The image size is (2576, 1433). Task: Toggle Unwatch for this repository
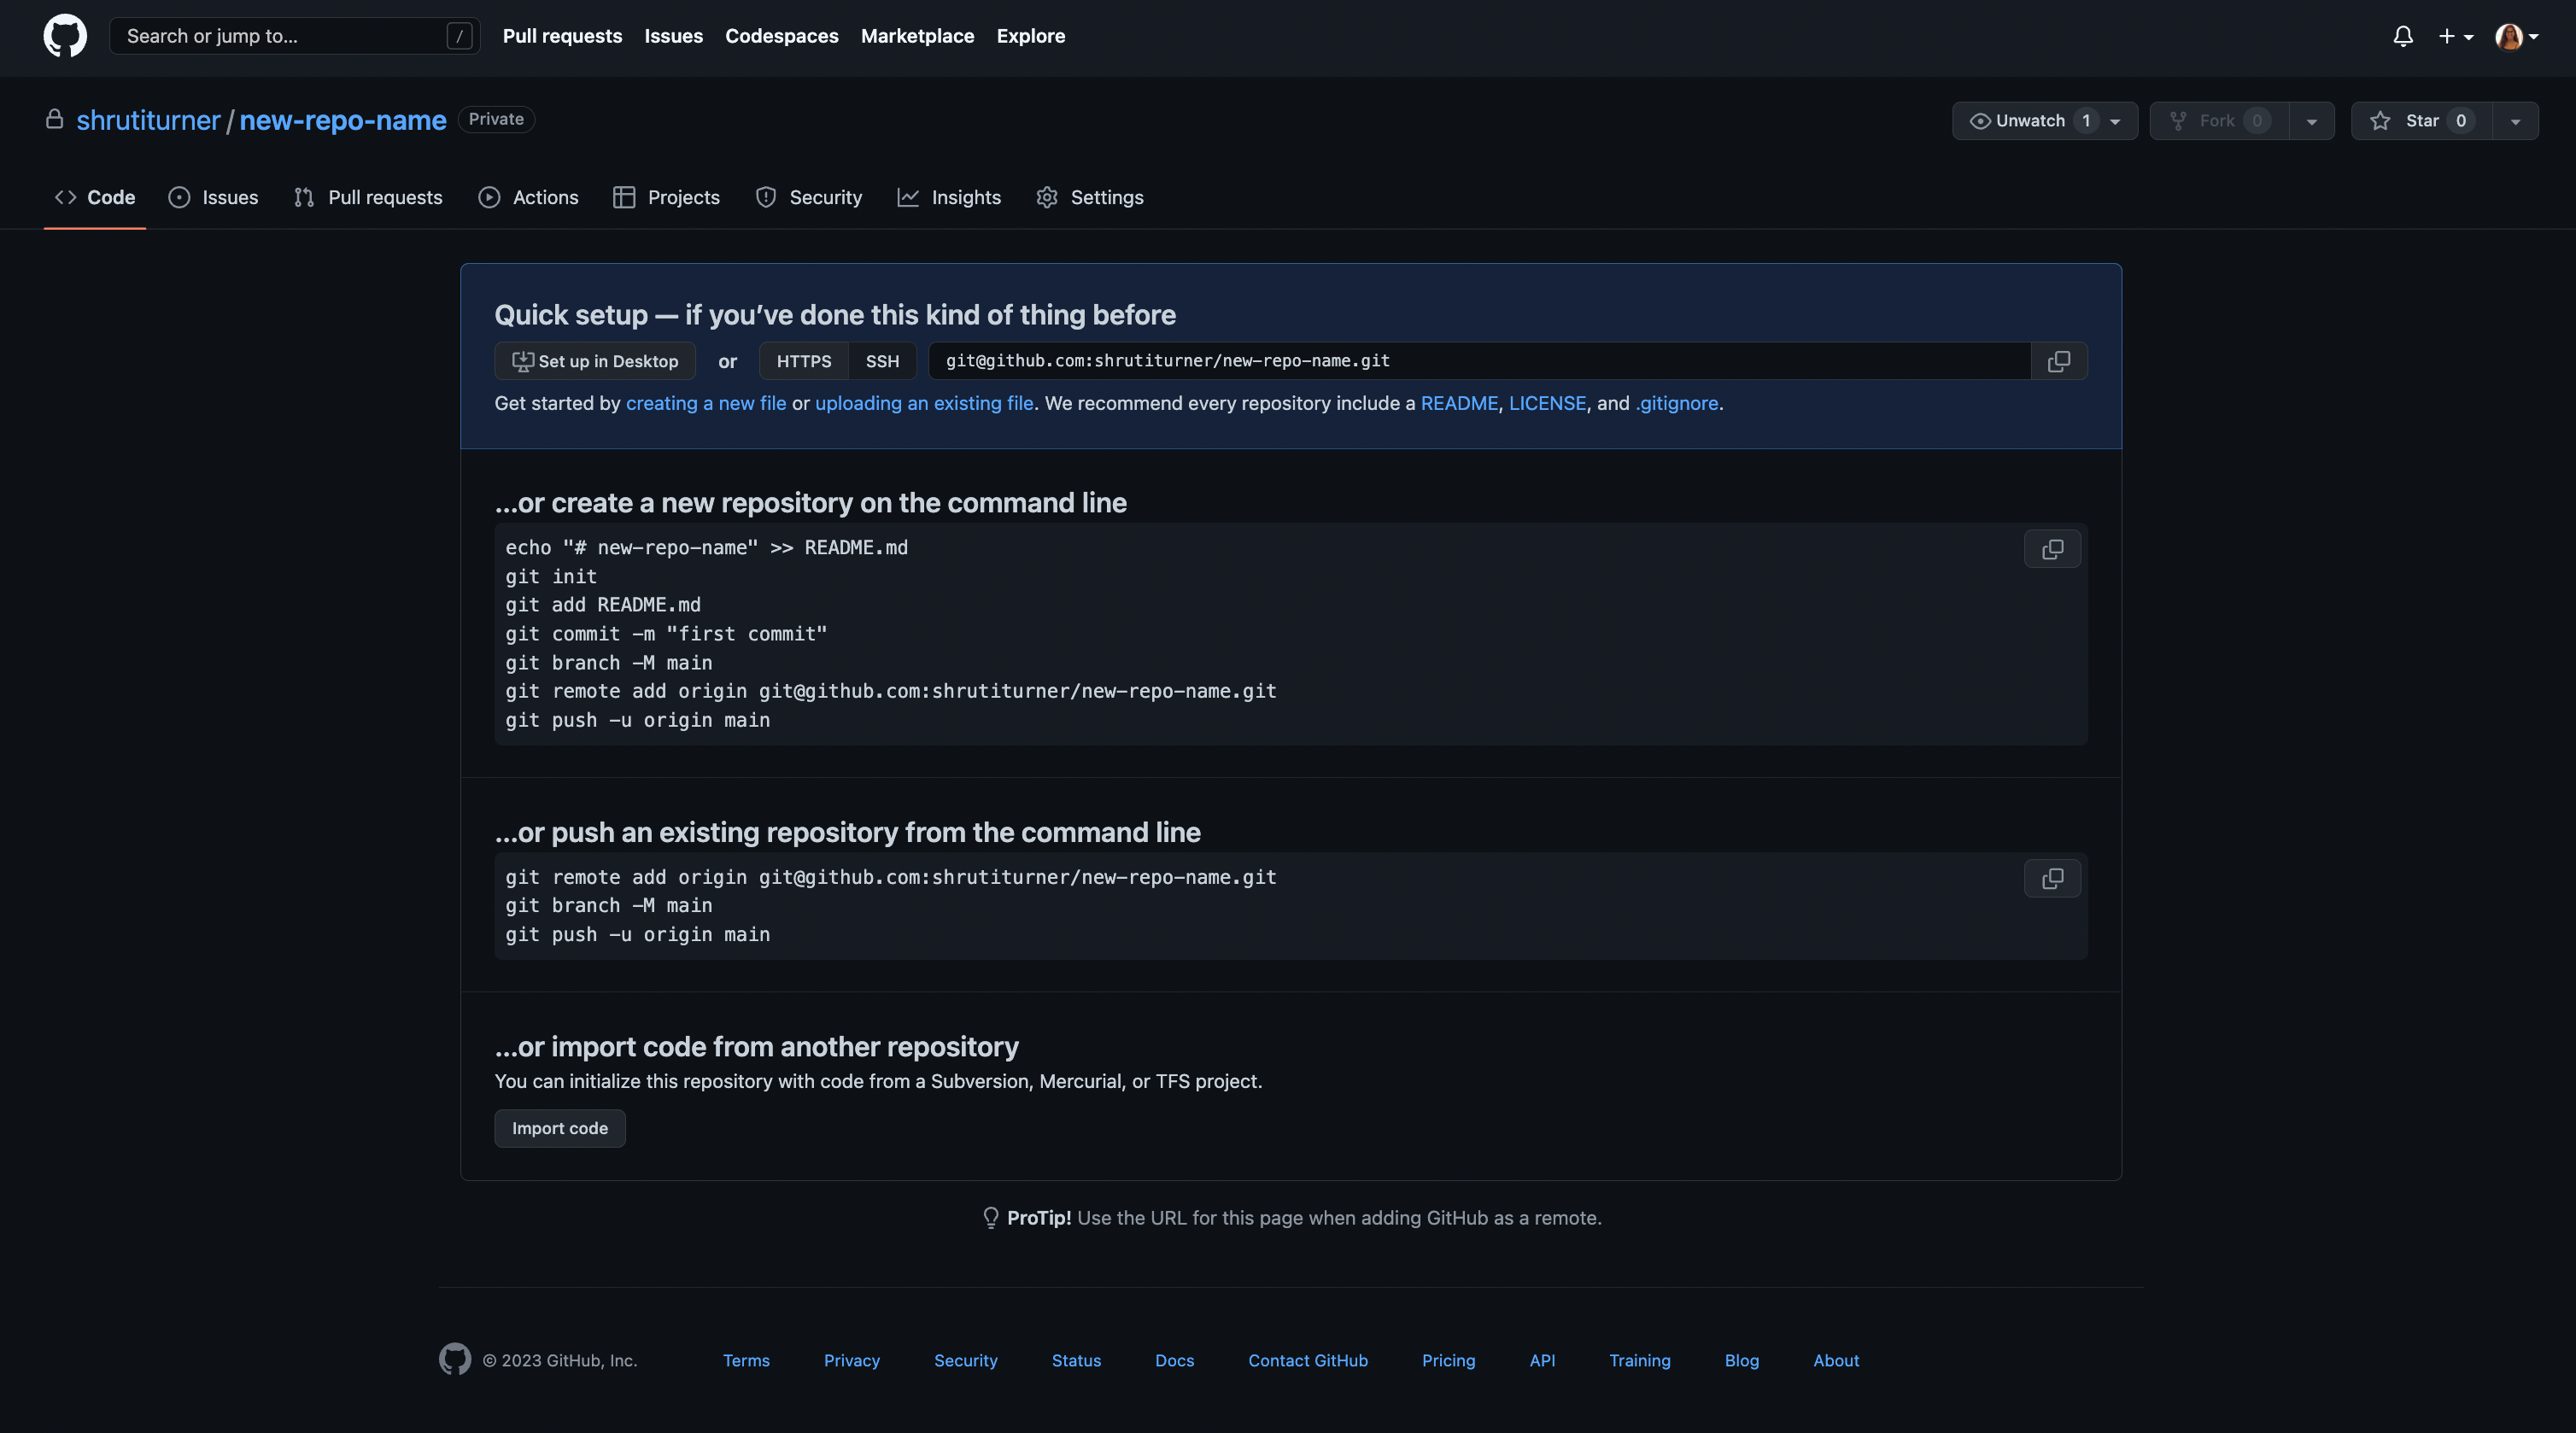2030,121
